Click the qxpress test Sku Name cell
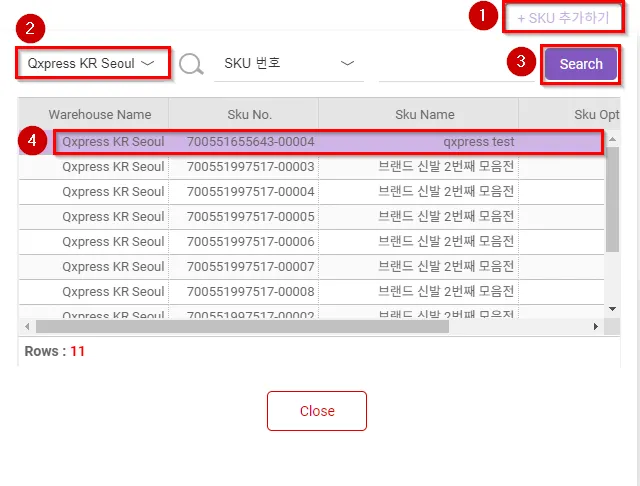 point(419,142)
